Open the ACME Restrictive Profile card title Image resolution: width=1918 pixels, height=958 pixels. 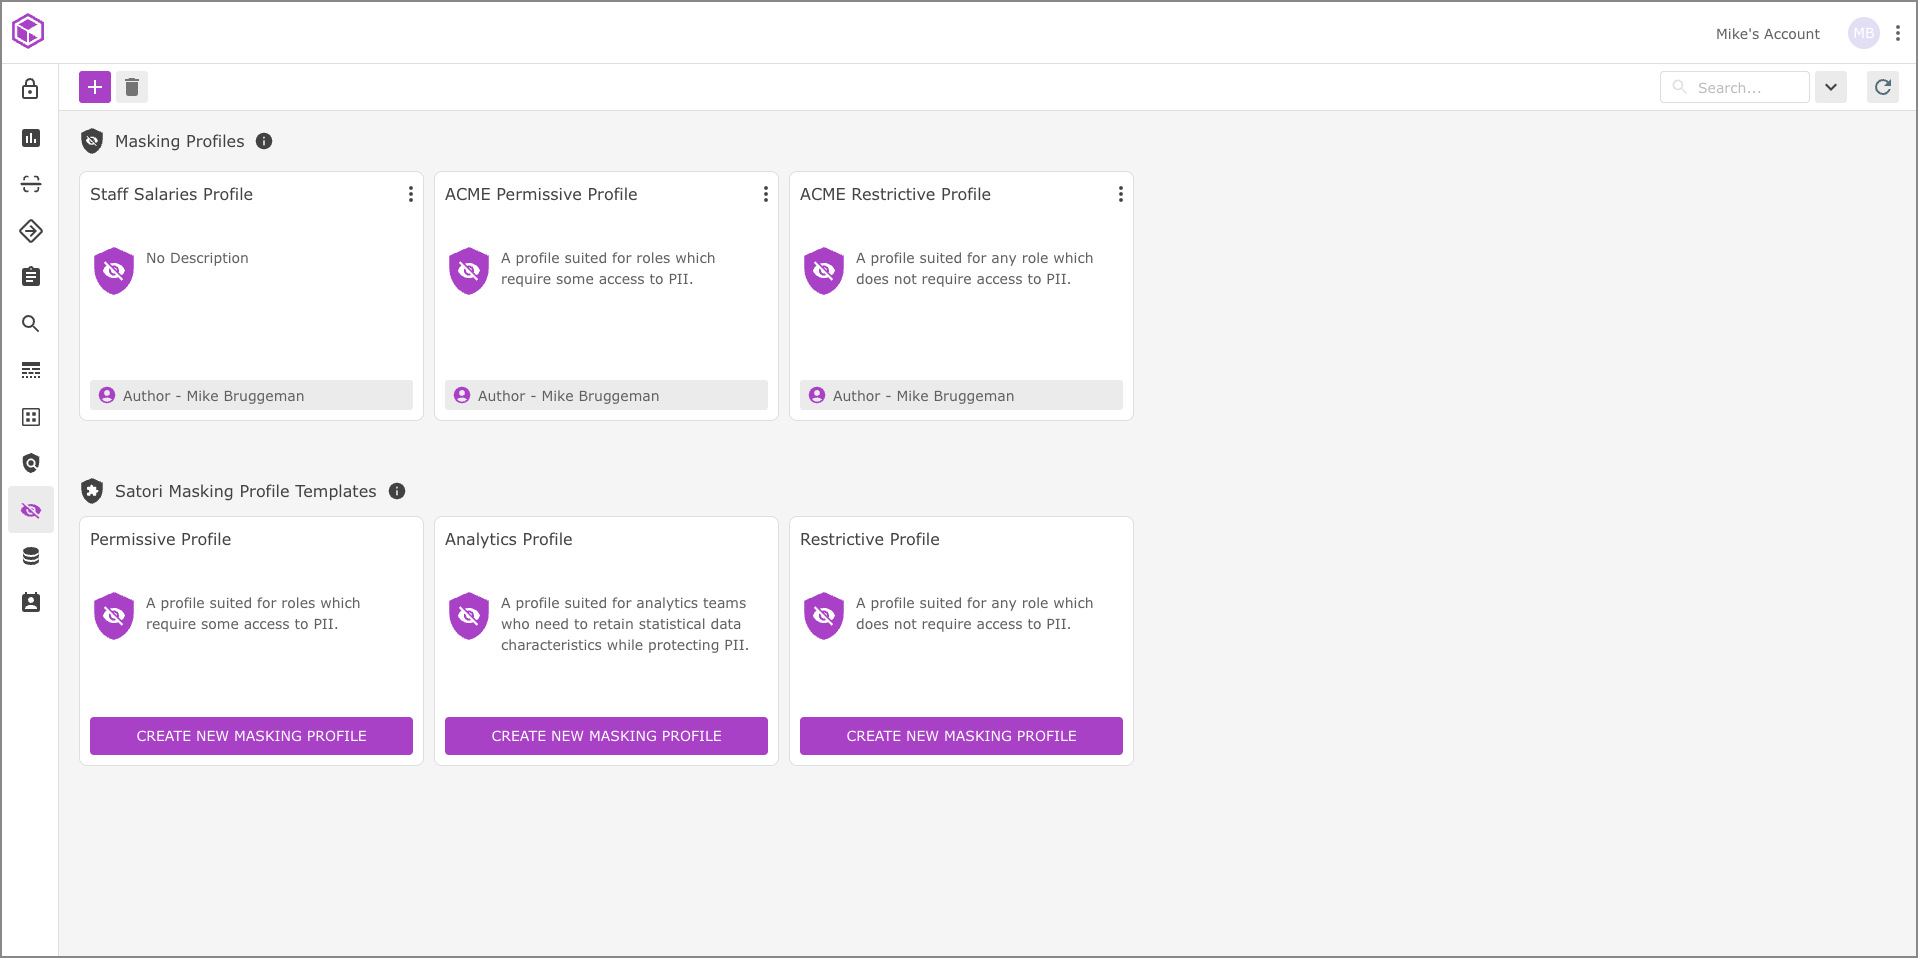coord(895,194)
